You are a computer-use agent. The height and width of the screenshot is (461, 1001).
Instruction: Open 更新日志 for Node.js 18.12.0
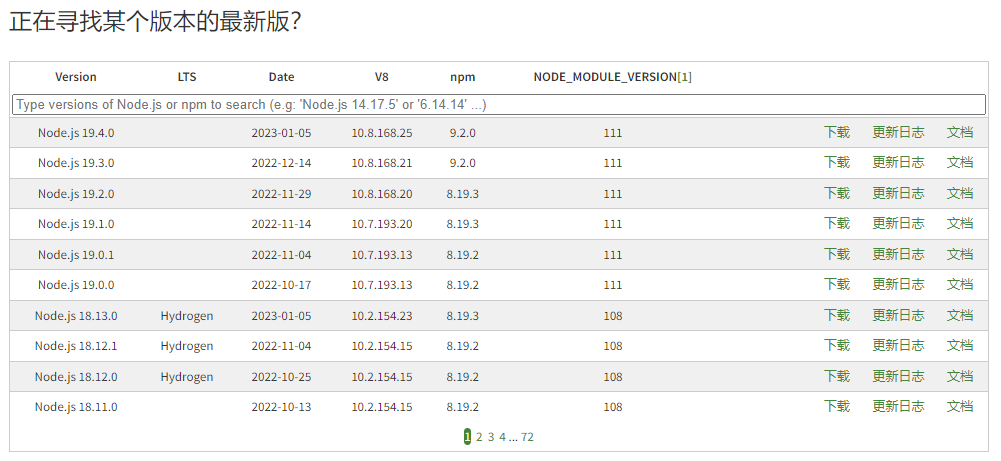[x=898, y=376]
